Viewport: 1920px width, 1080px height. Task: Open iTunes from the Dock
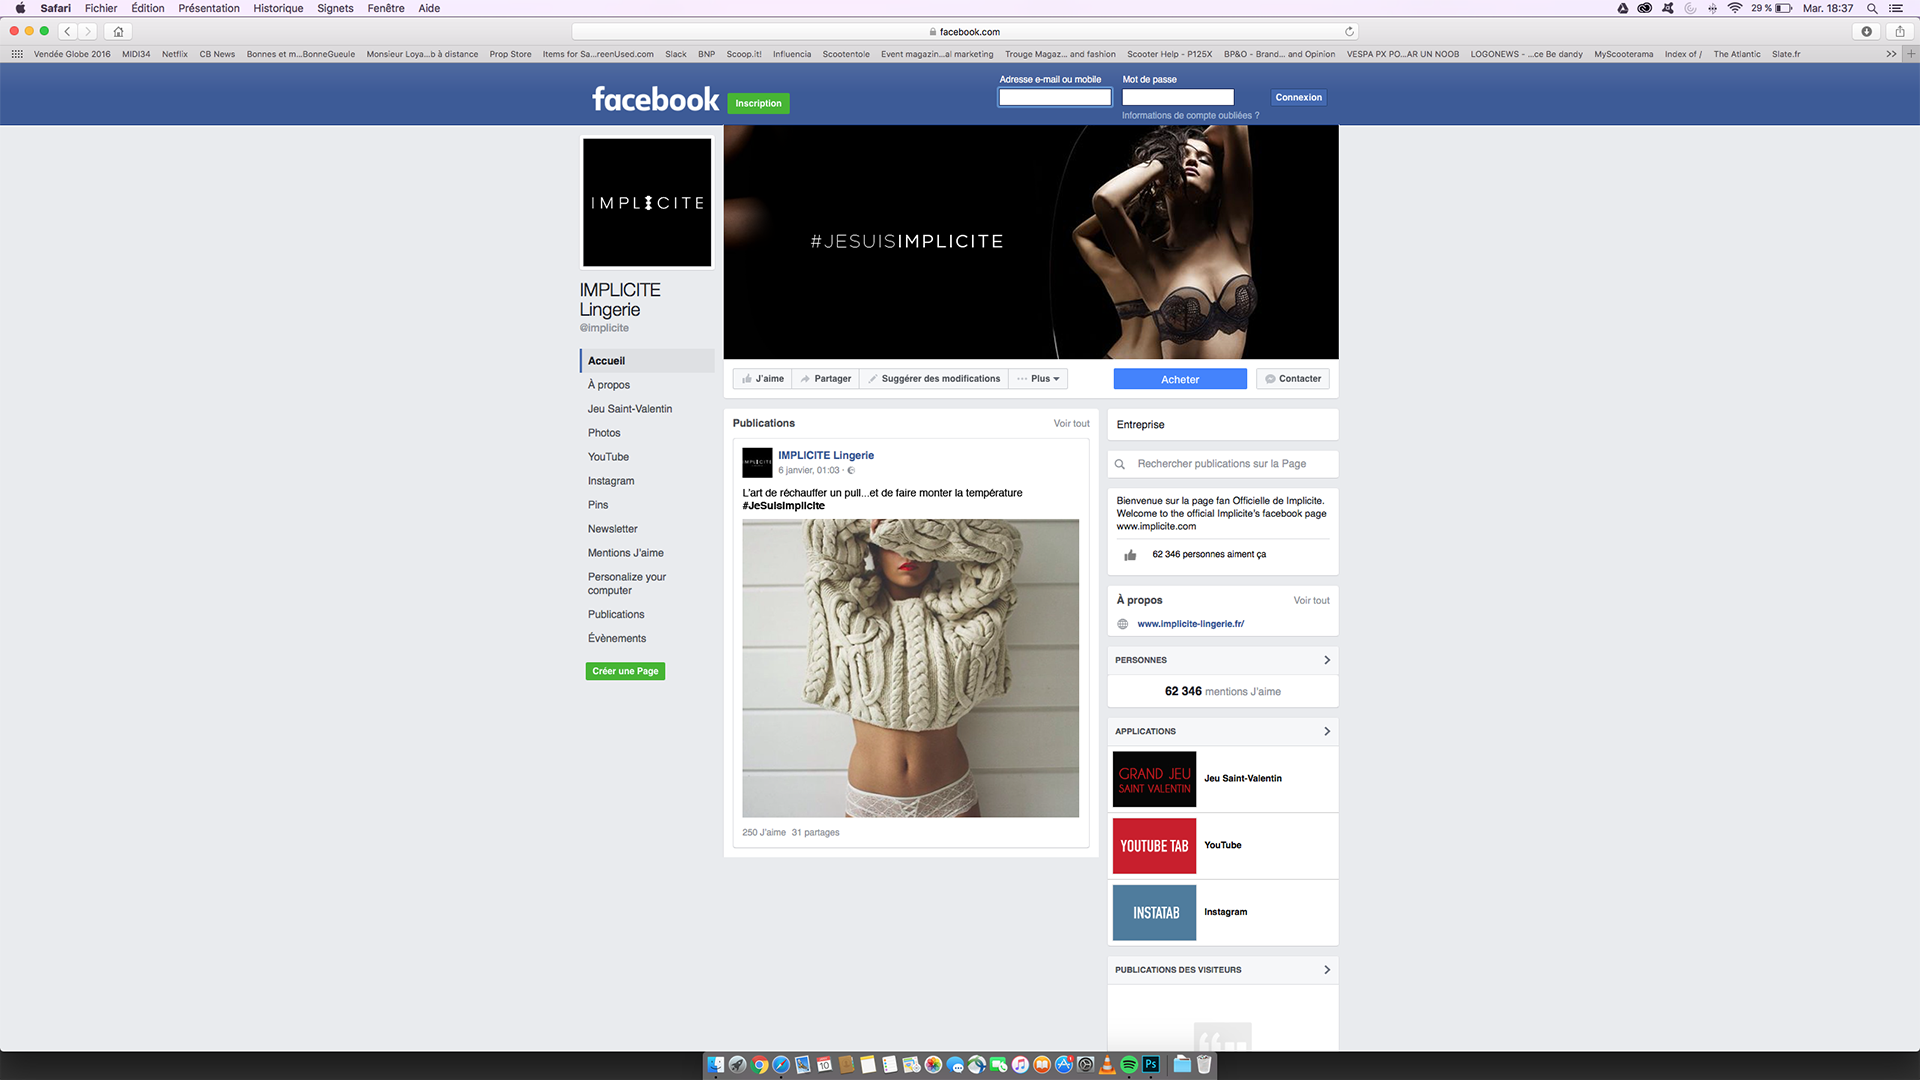tap(1020, 1064)
